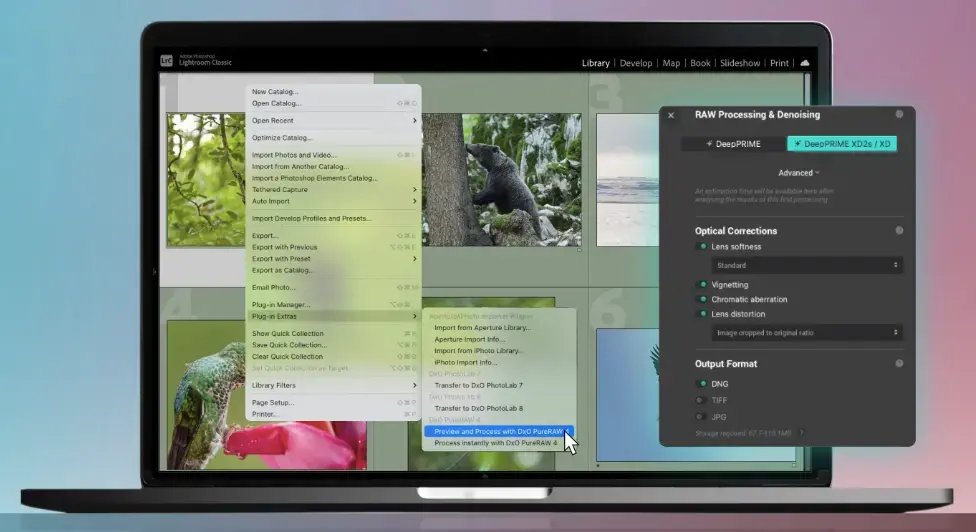Switch to the Develop module

(636, 63)
